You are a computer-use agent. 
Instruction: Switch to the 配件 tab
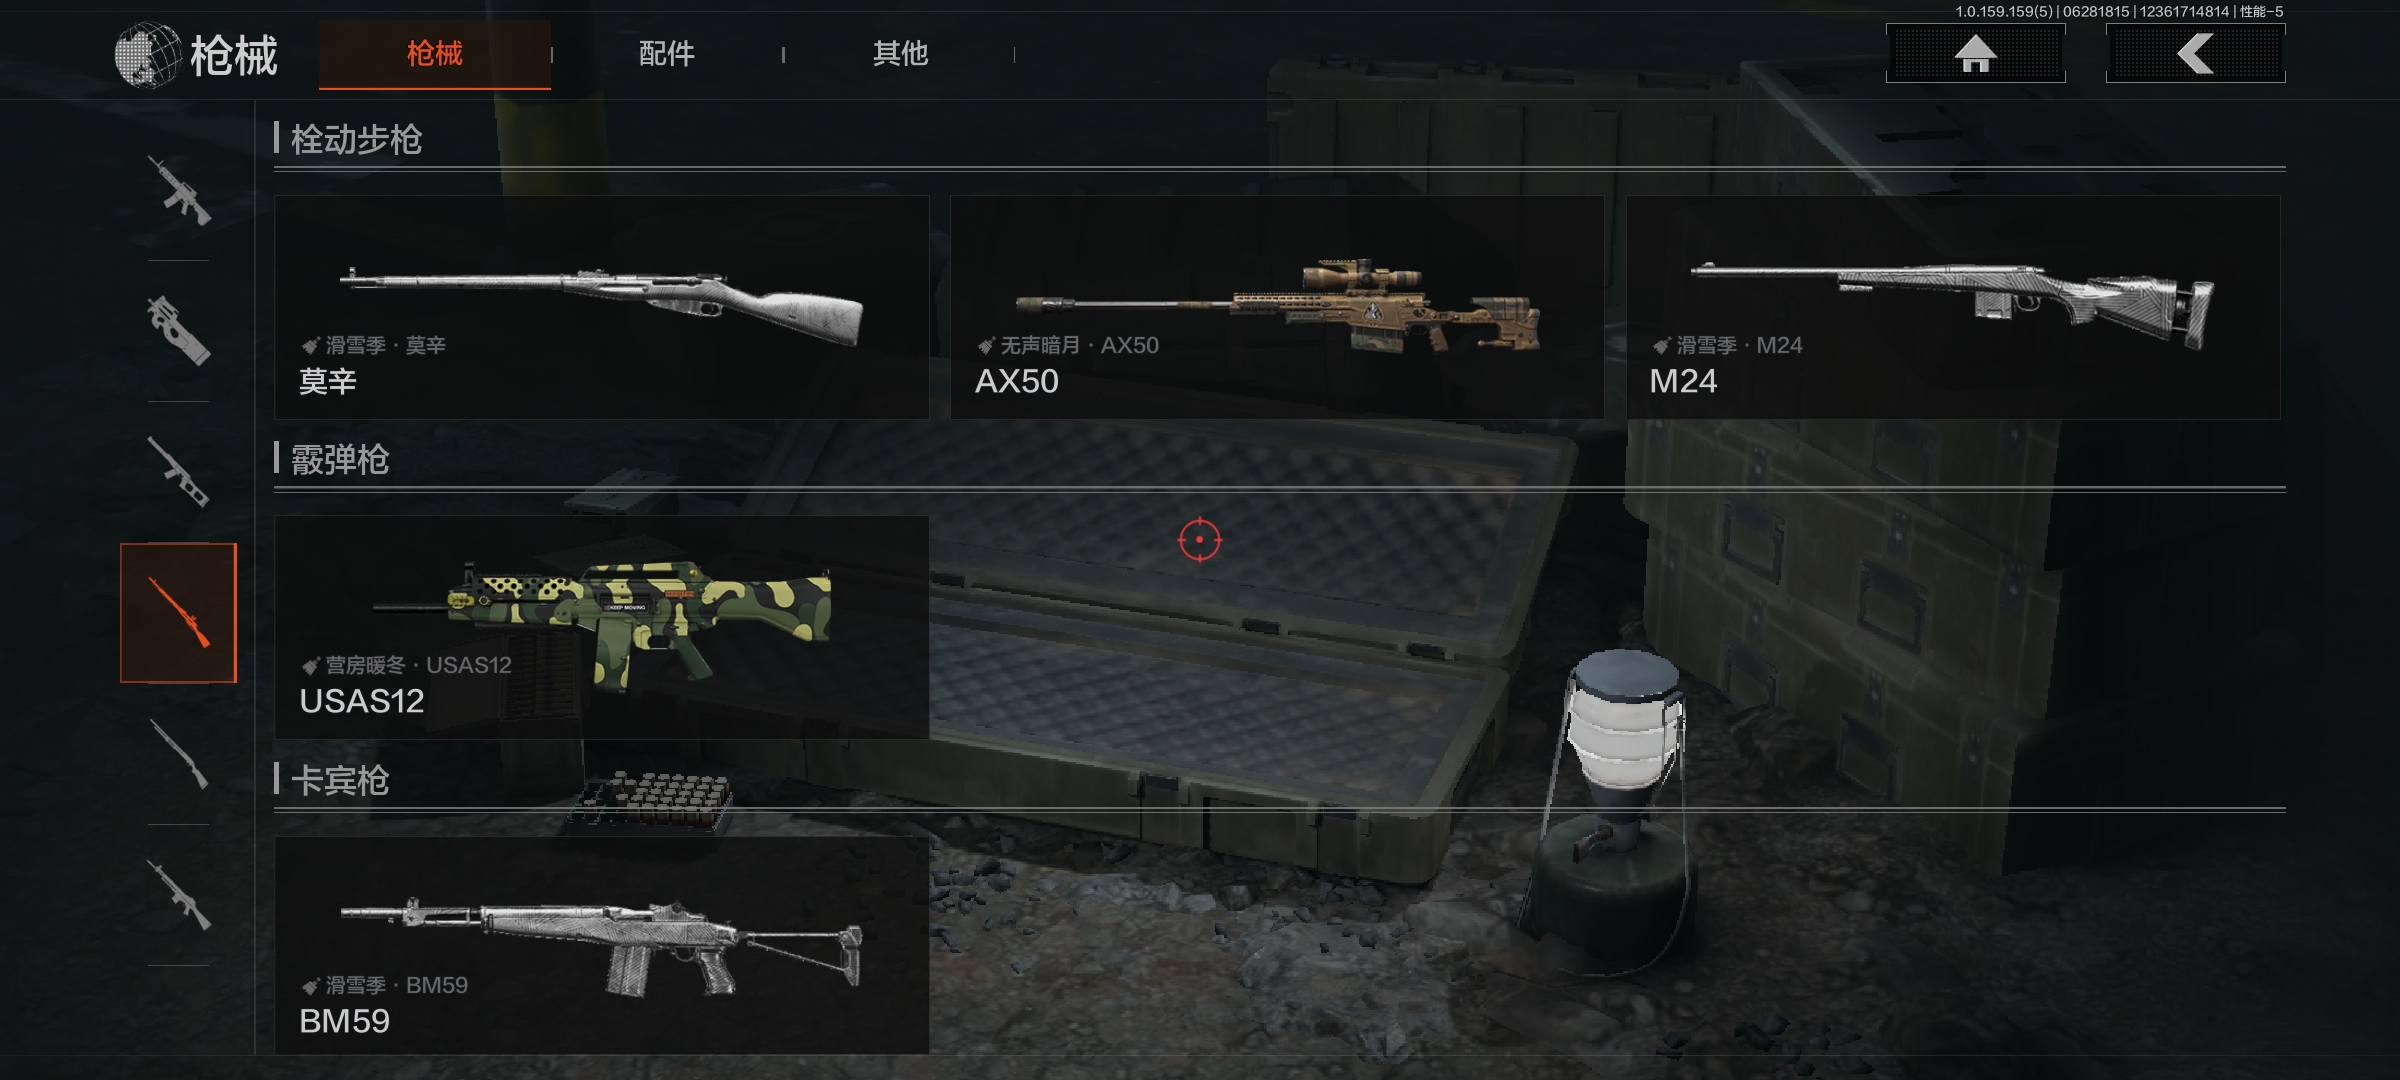pos(667,54)
